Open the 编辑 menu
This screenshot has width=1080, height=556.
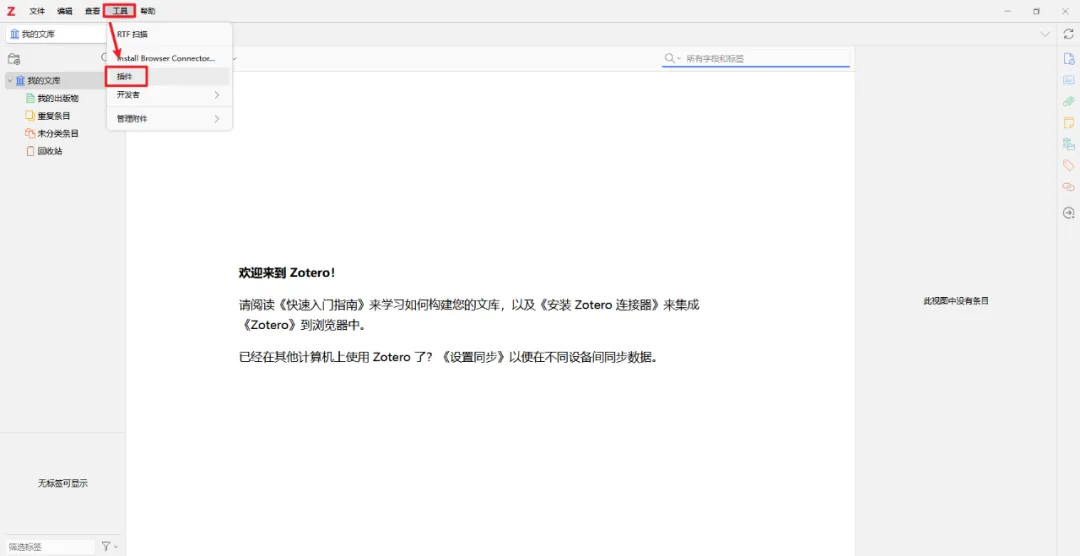65,11
